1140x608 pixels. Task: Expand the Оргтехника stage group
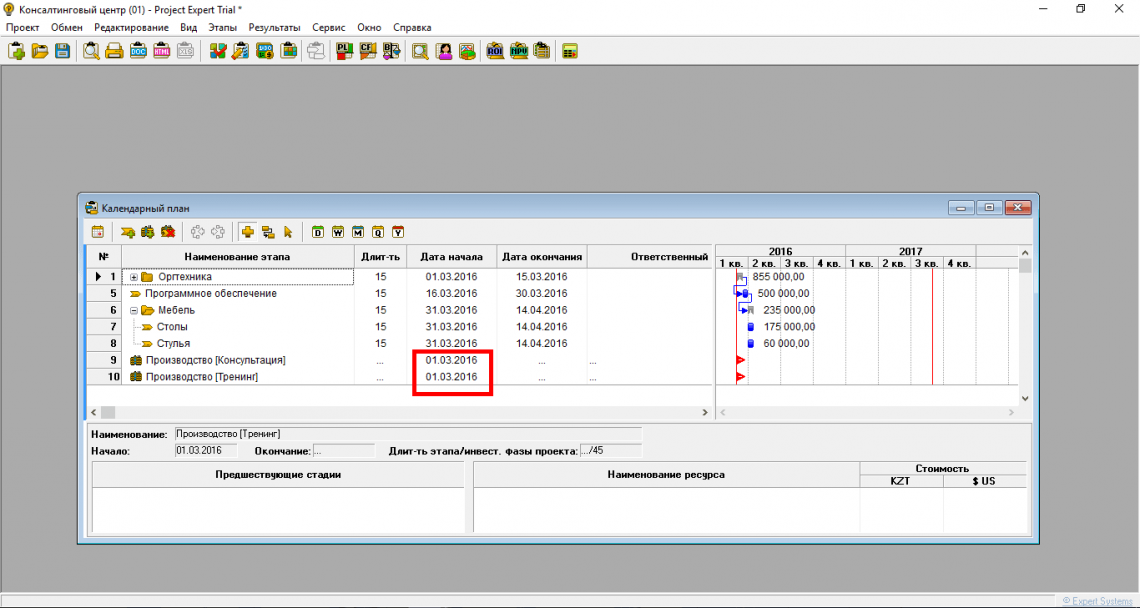coord(134,277)
